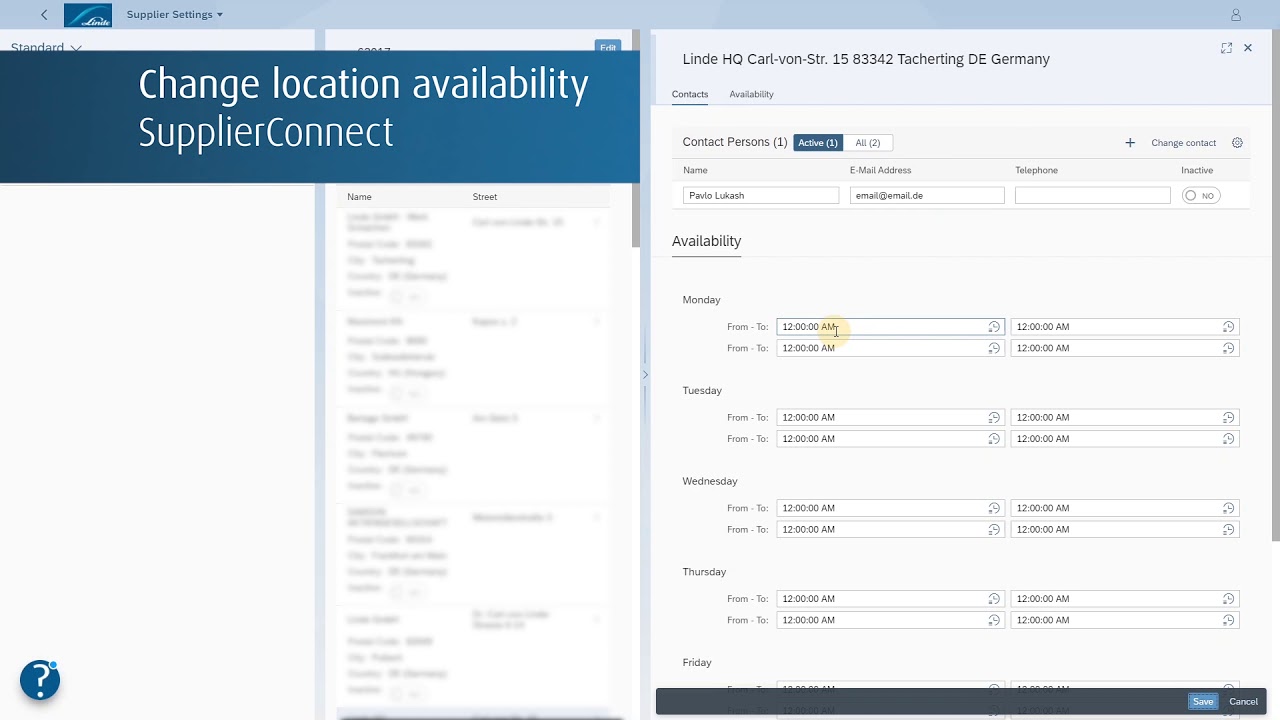This screenshot has width=1280, height=720.
Task: Open time picker for Wednesday second To
Action: click(1228, 529)
